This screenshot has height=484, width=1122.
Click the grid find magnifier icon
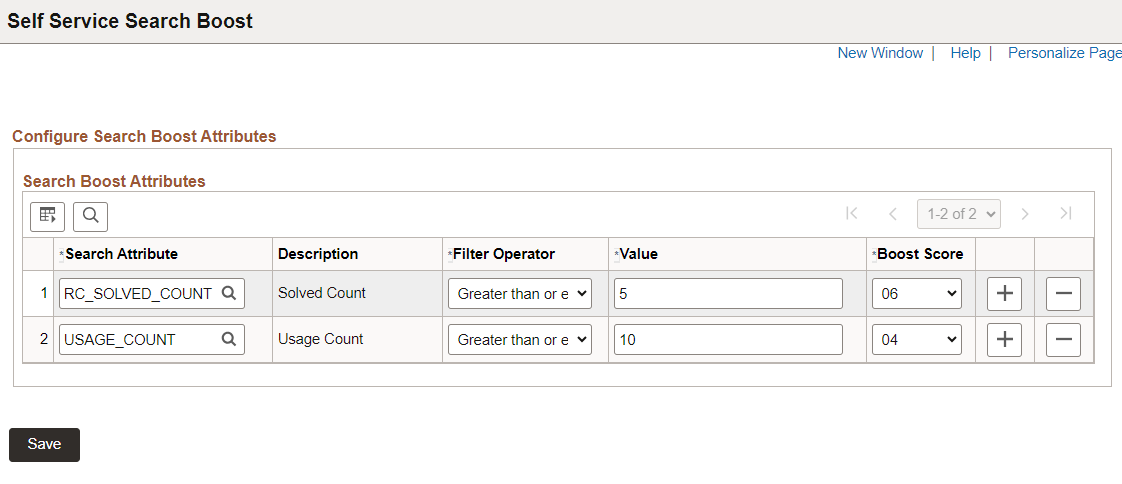[91, 216]
